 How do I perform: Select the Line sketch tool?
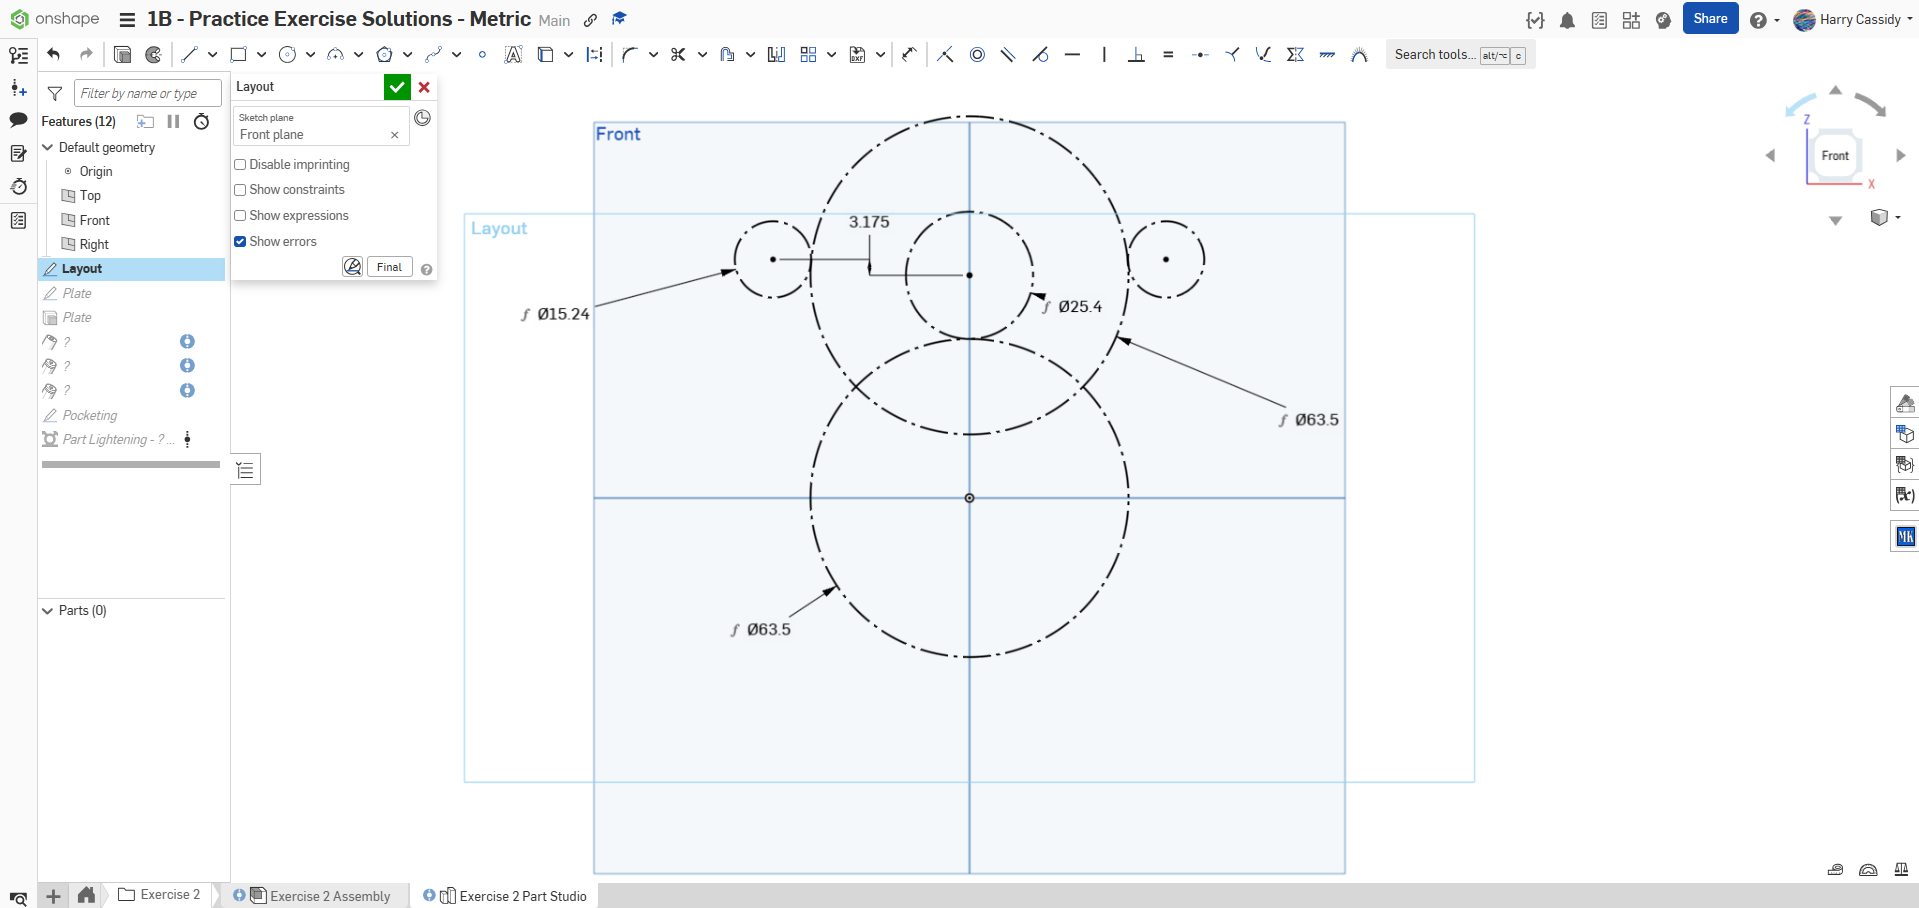(189, 55)
